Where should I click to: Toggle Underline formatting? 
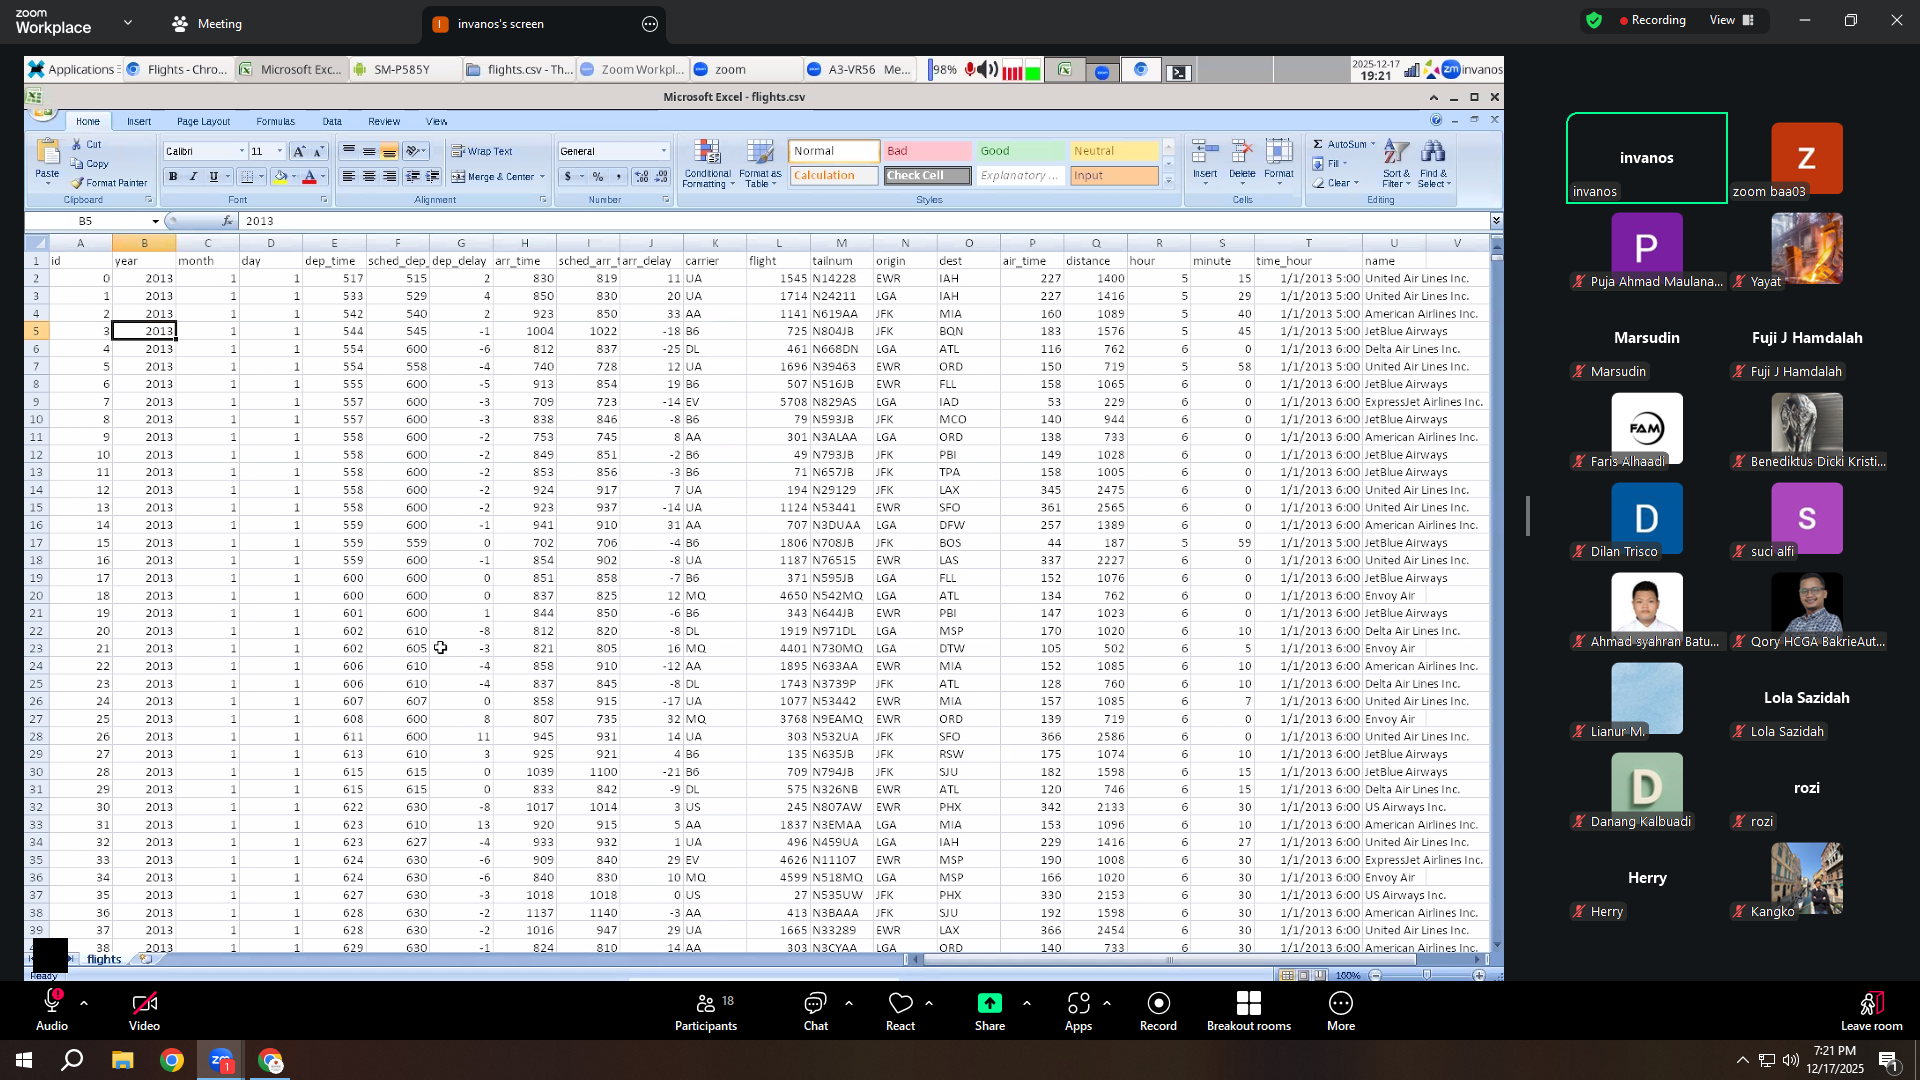coord(213,177)
